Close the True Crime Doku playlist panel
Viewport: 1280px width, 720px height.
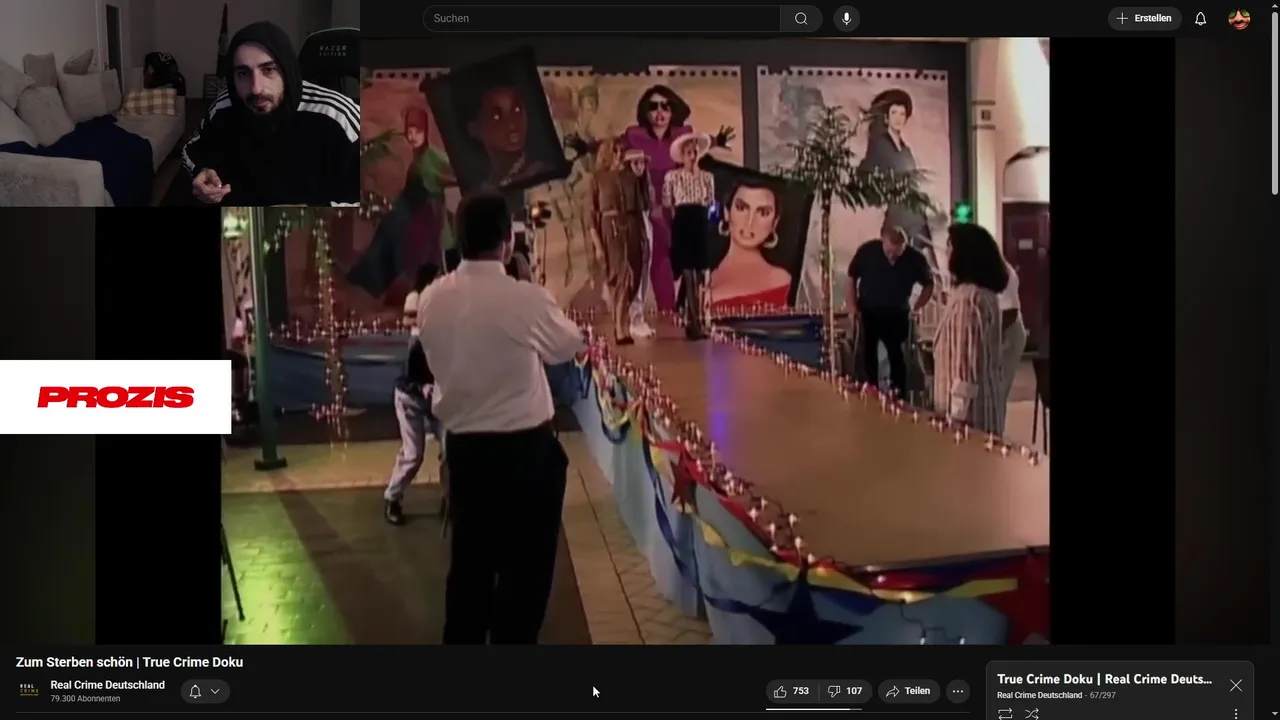point(1236,685)
